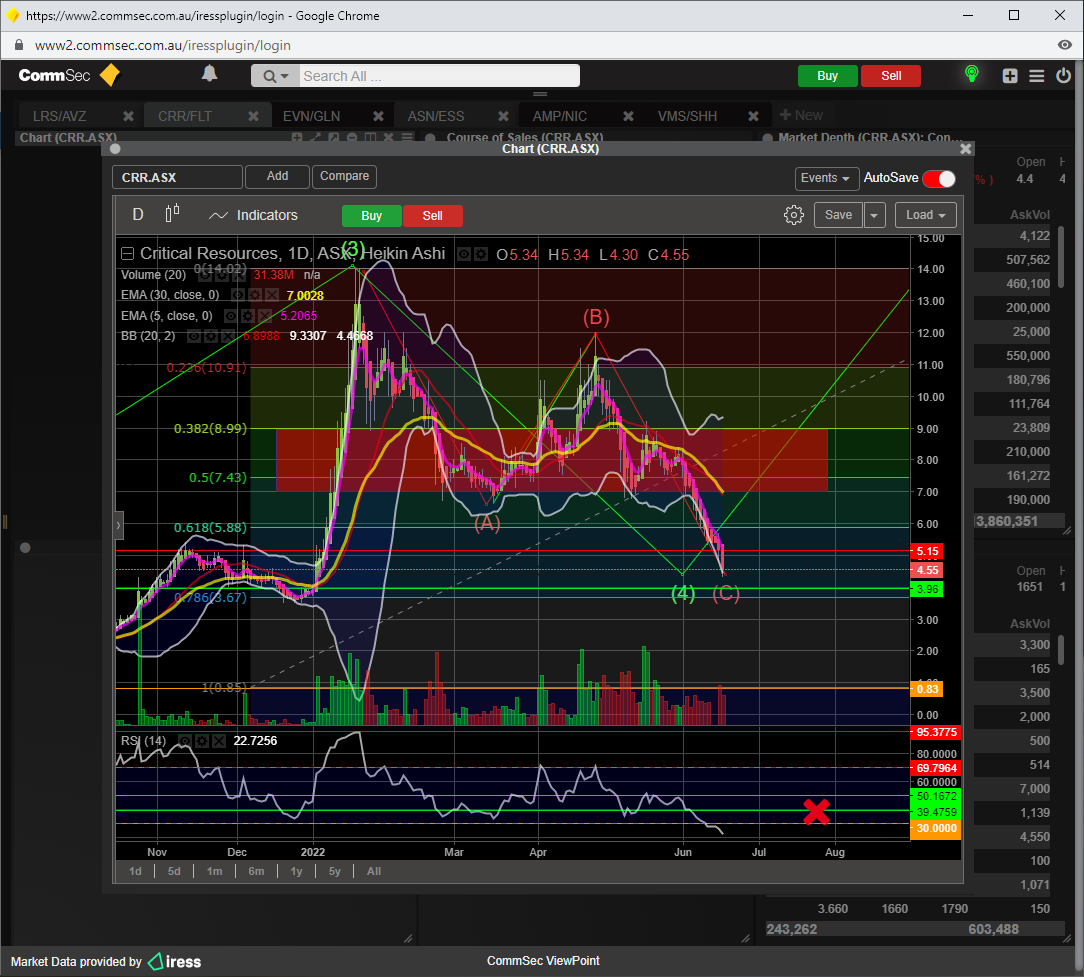The image size is (1084, 977).
Task: Collapse the Critical Resources legend
Action: [127, 254]
